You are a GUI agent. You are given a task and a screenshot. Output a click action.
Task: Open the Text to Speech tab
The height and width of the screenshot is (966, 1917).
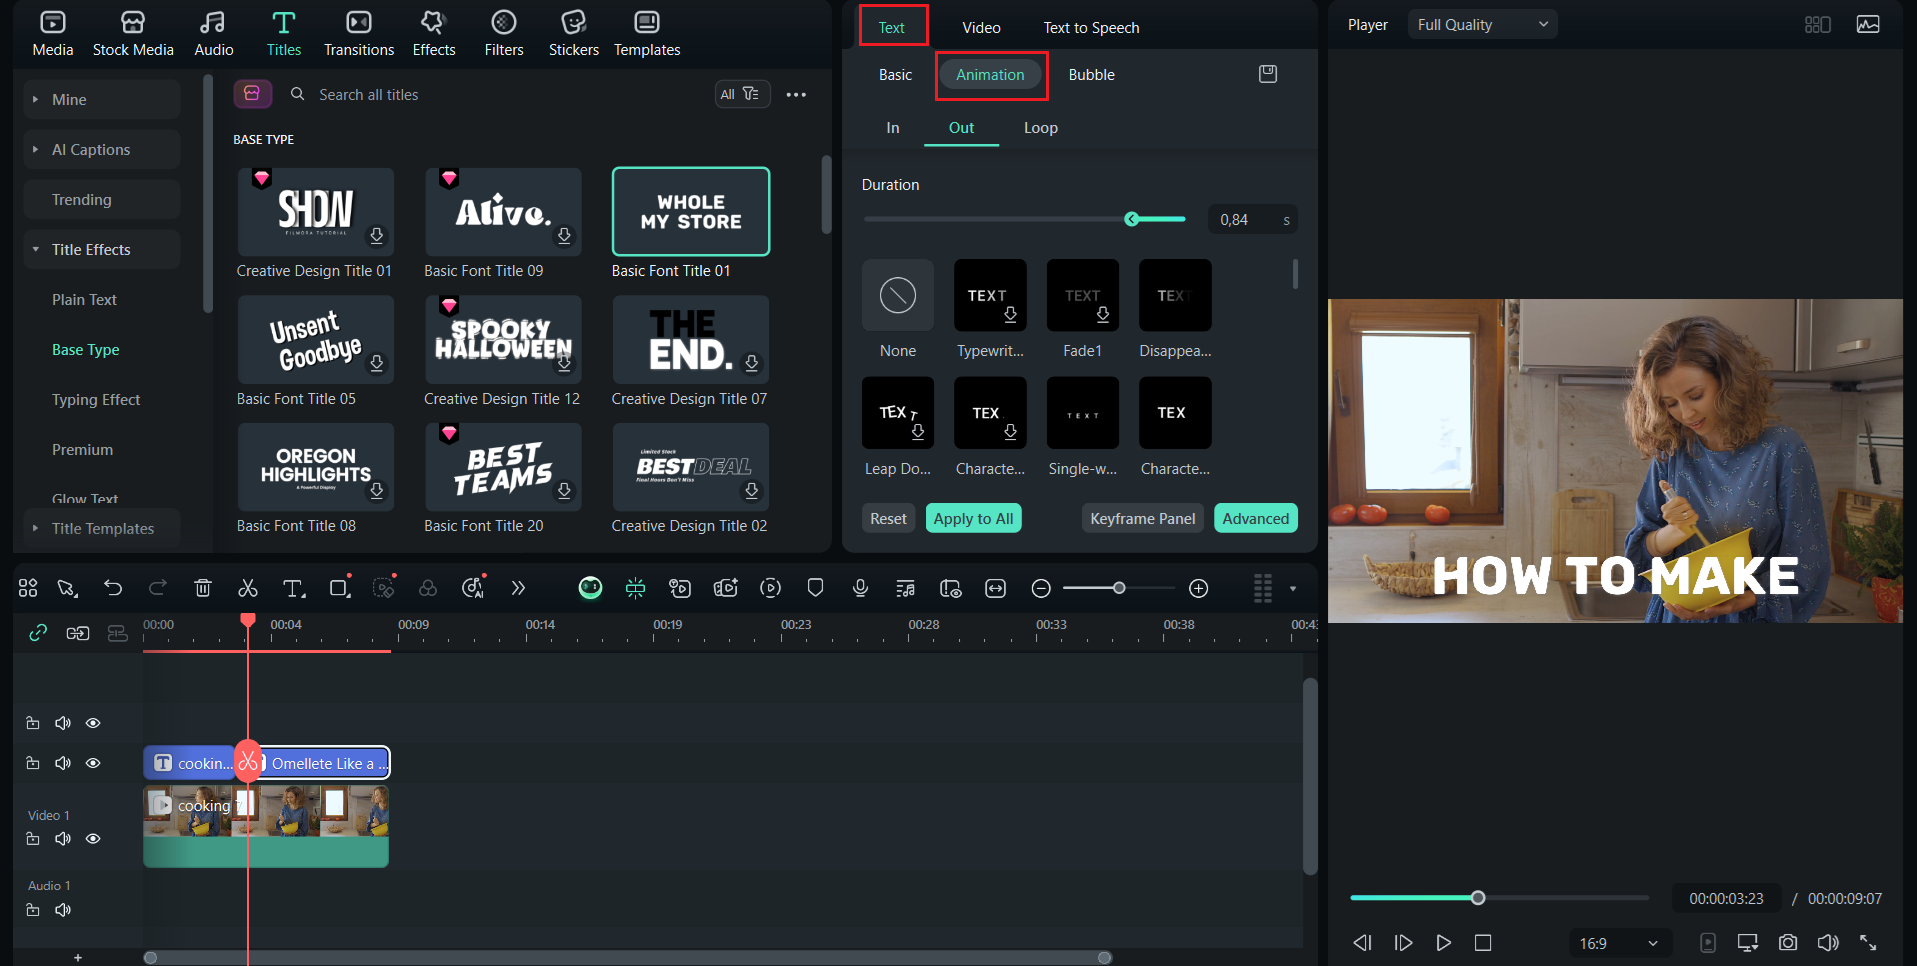[1091, 27]
